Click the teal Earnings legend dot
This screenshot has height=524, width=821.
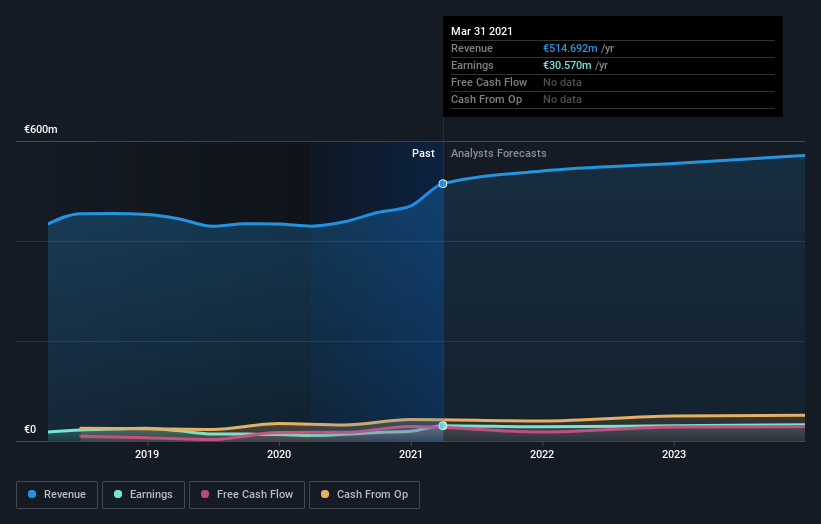click(x=118, y=494)
